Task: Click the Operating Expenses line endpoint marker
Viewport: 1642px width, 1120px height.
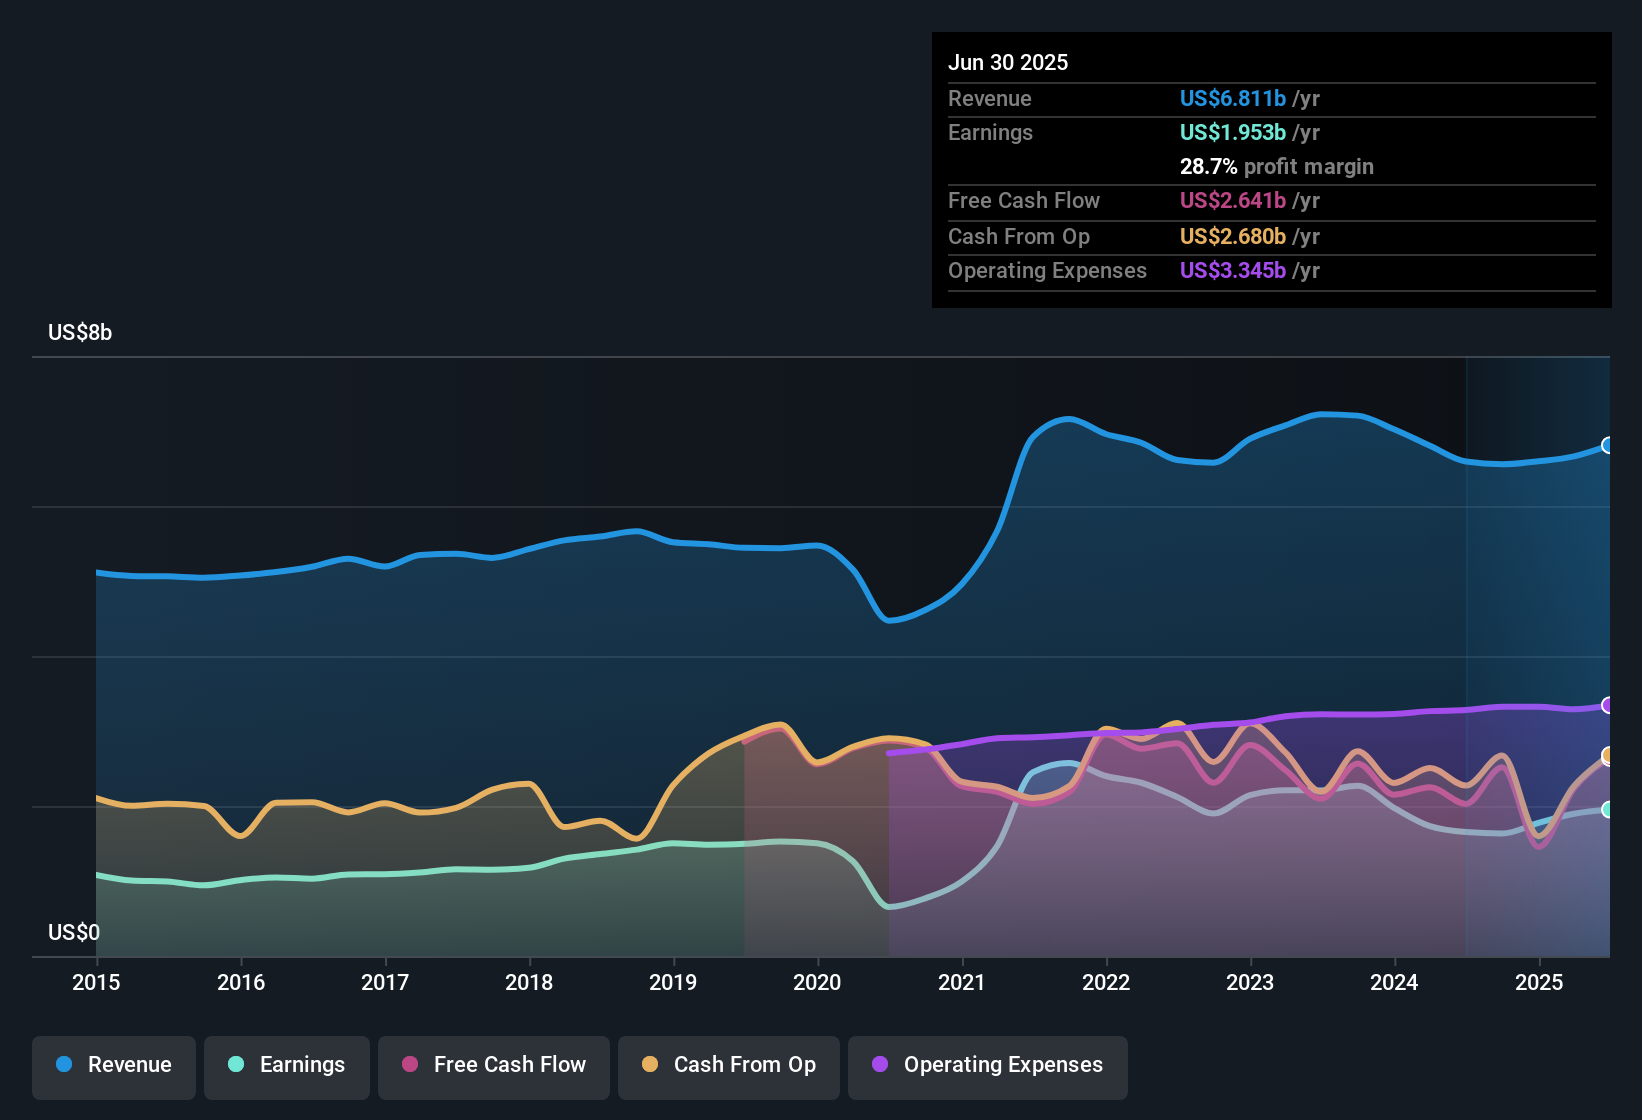Action: click(x=1607, y=705)
